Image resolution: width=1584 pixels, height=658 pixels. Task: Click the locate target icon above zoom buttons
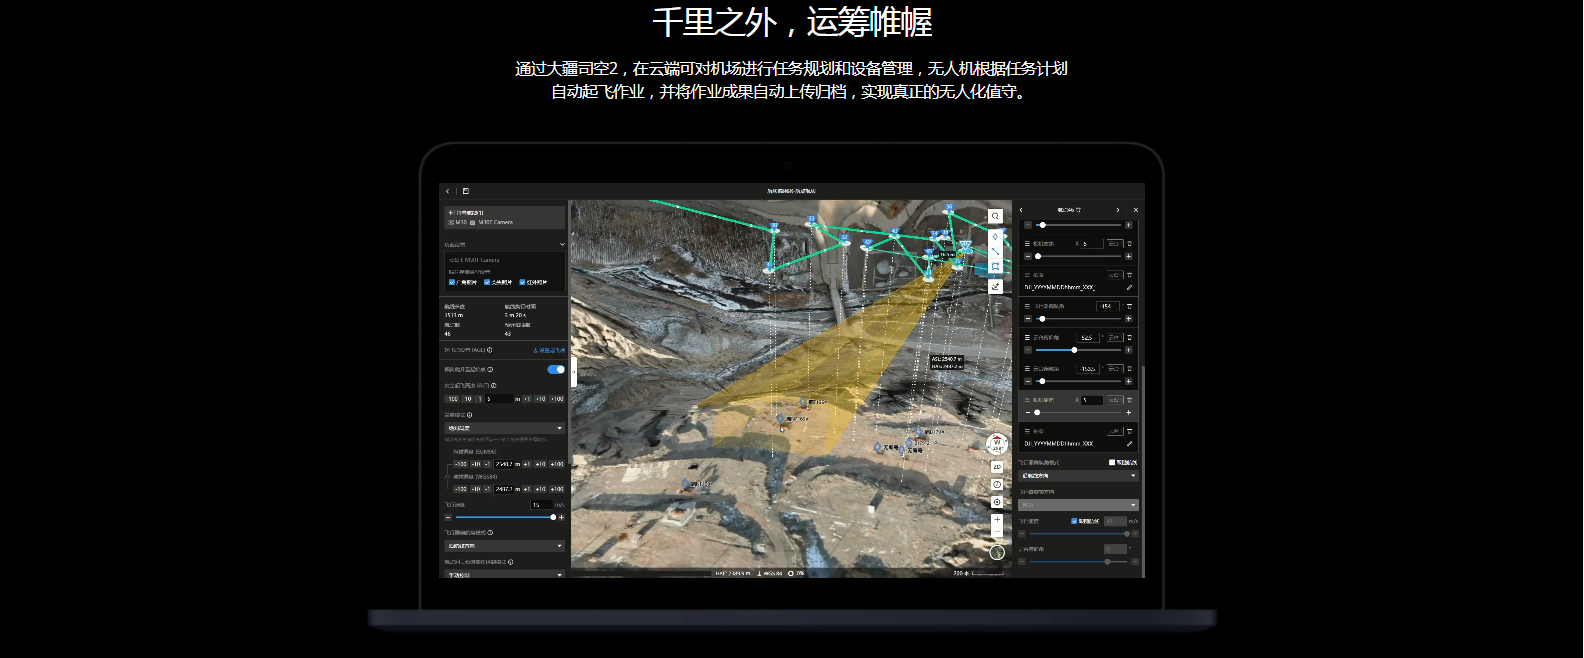pyautogui.click(x=997, y=502)
